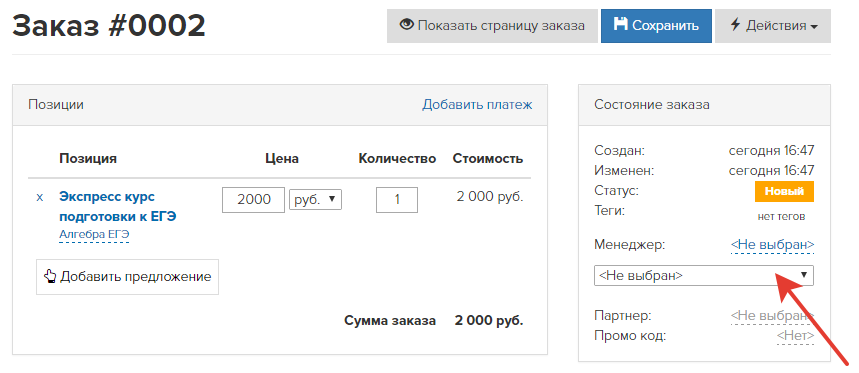The width and height of the screenshot is (859, 373).
Task: Click the Промо код <Нет> link
Action: (x=795, y=336)
